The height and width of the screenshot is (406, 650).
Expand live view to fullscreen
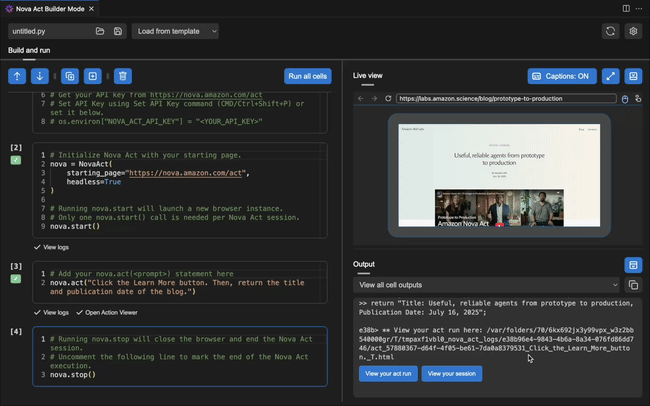coord(611,76)
